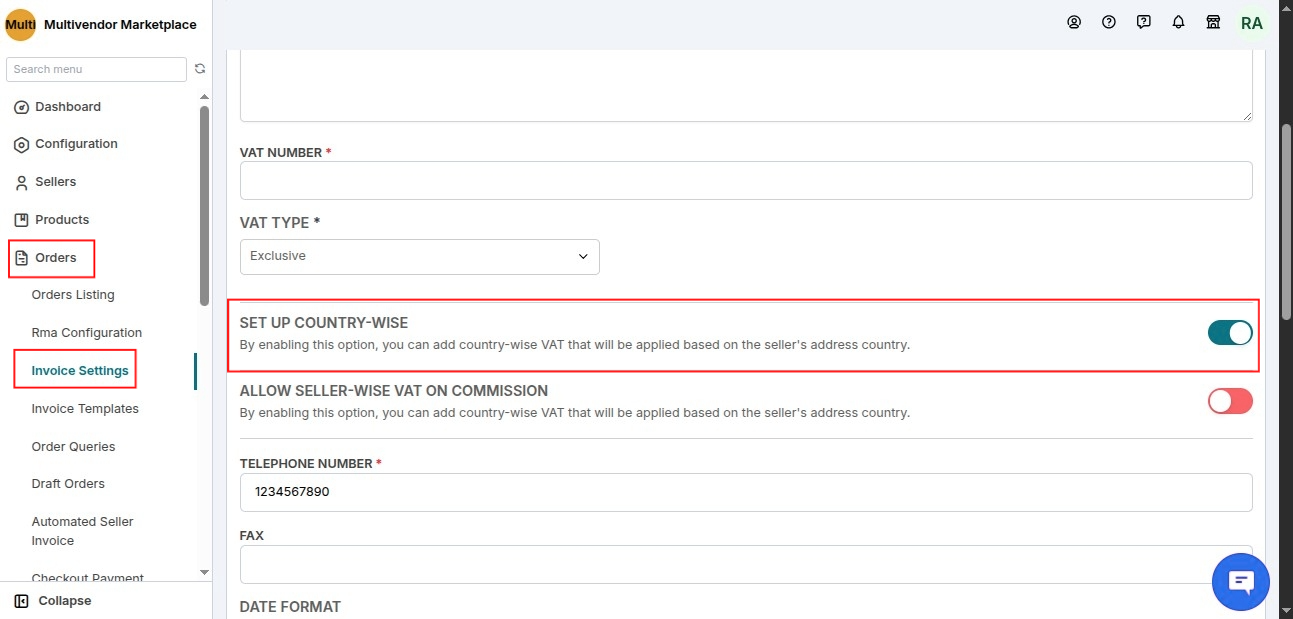
Task: Enable Allow Seller-Wise VAT on Commission toggle
Action: pyautogui.click(x=1230, y=401)
